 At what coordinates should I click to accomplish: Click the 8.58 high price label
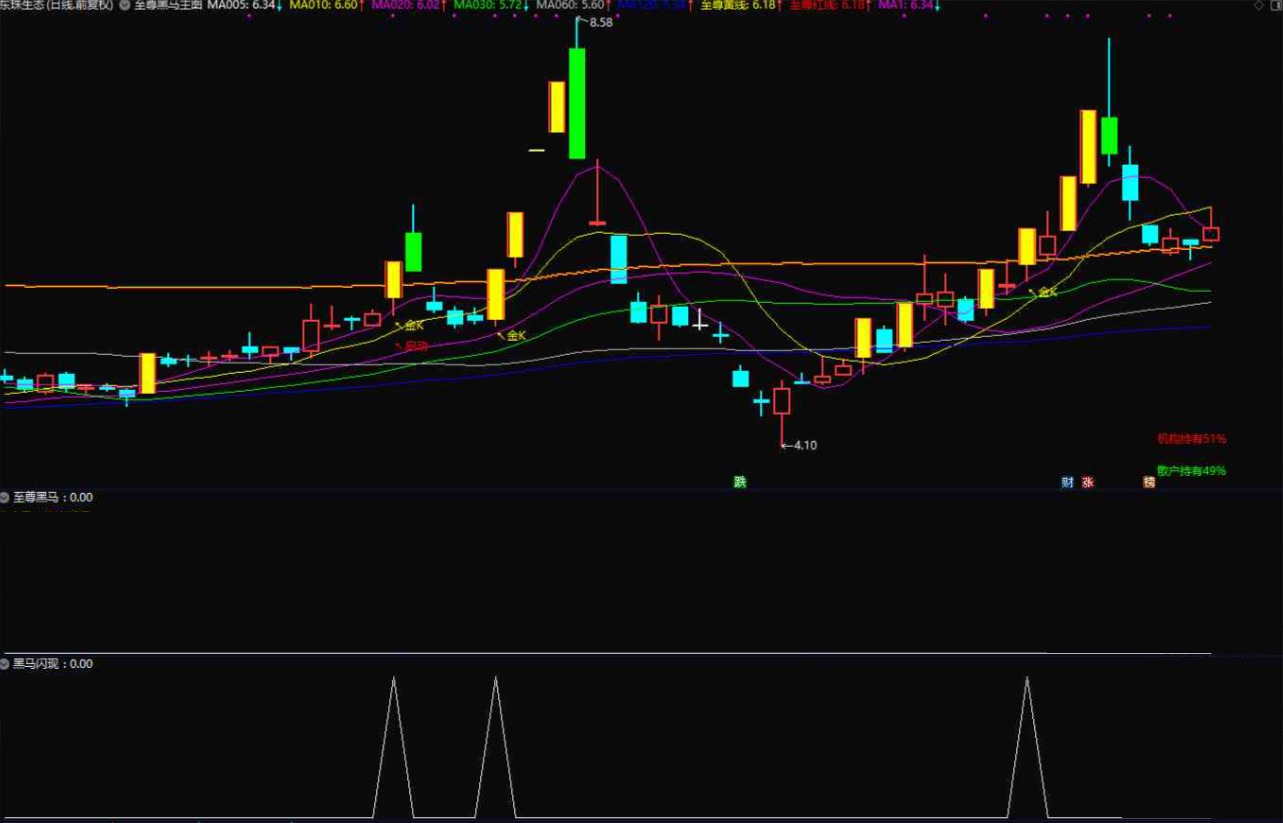tap(601, 22)
